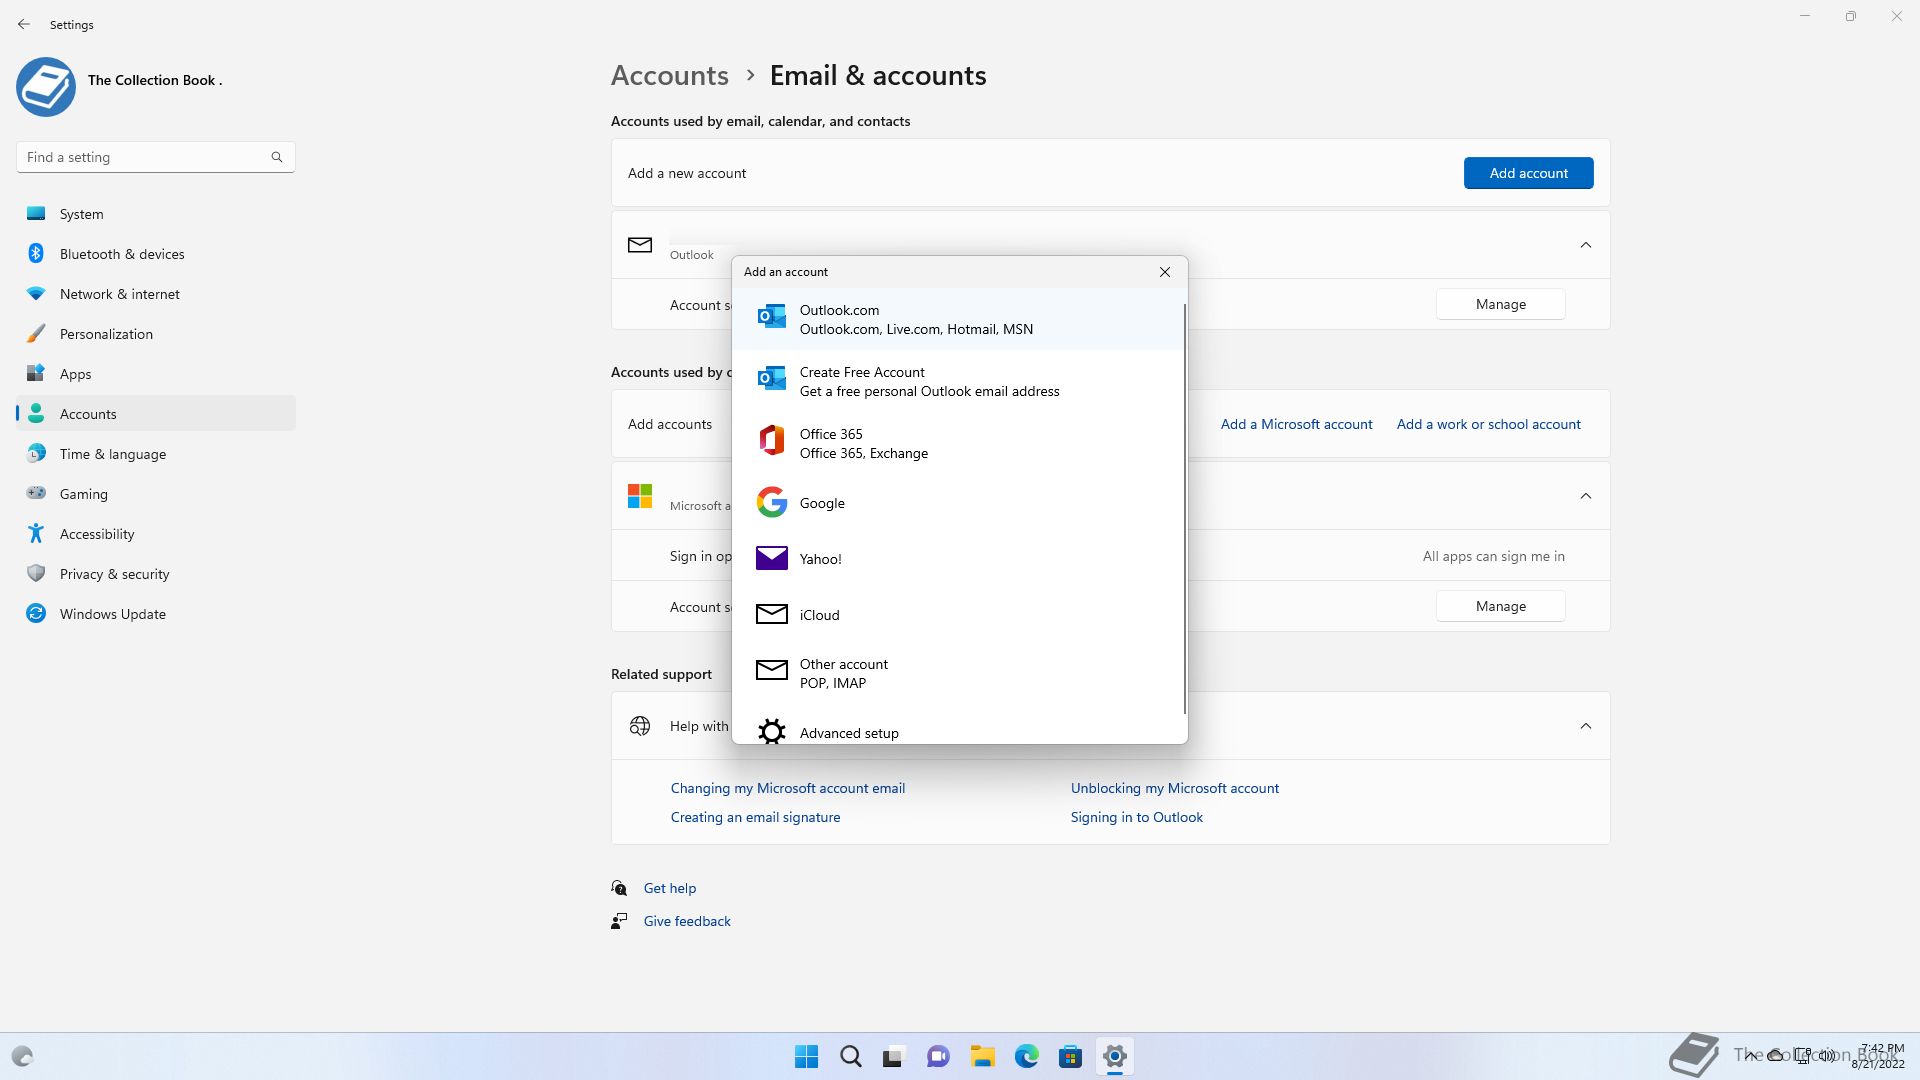Close the Add an account dialog
The width and height of the screenshot is (1920, 1080).
tap(1164, 272)
